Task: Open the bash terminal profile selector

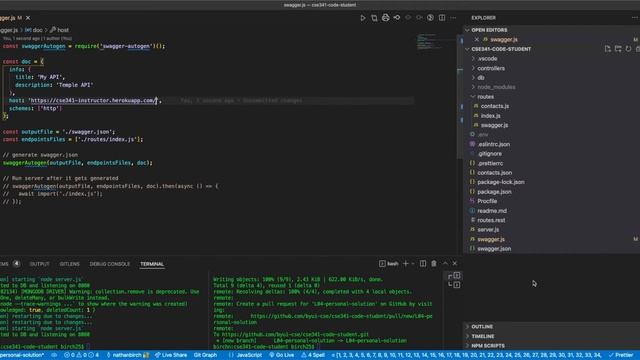Action: [x=389, y=264]
